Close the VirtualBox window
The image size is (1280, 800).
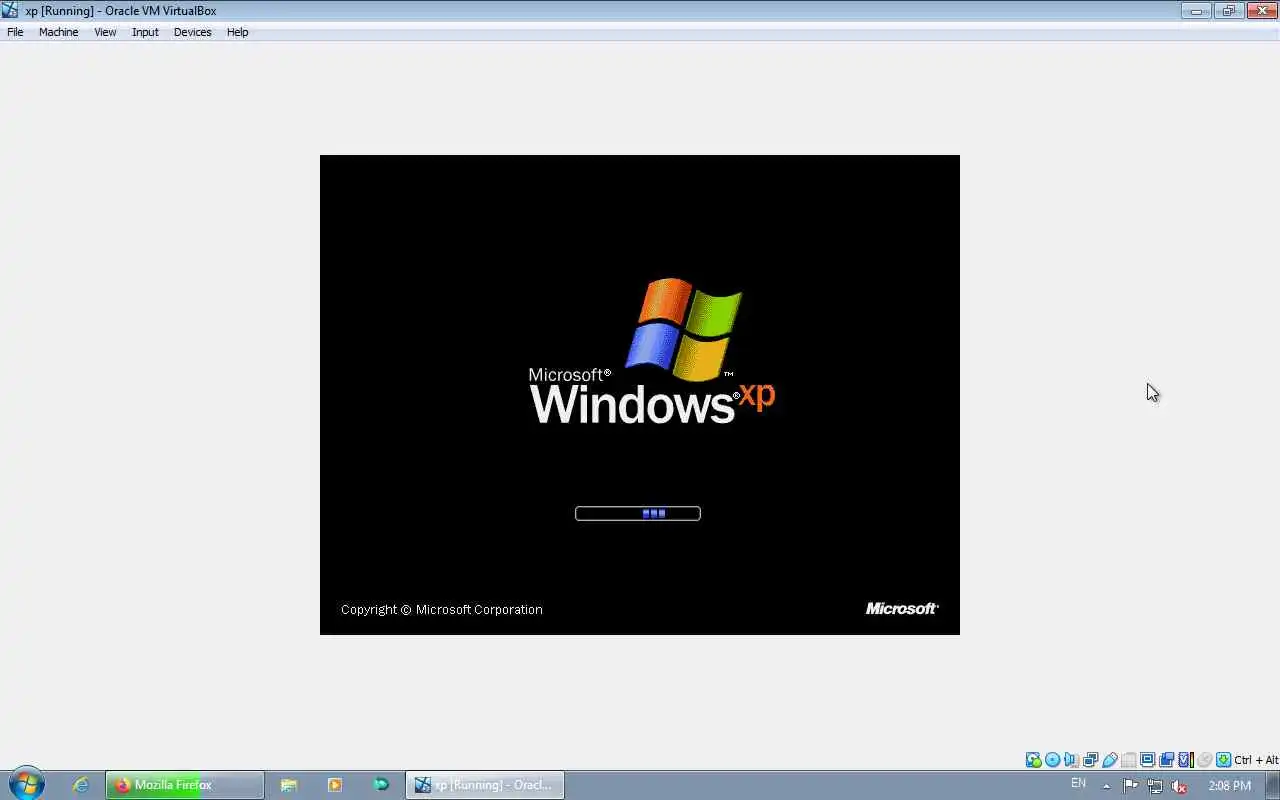(x=1260, y=11)
